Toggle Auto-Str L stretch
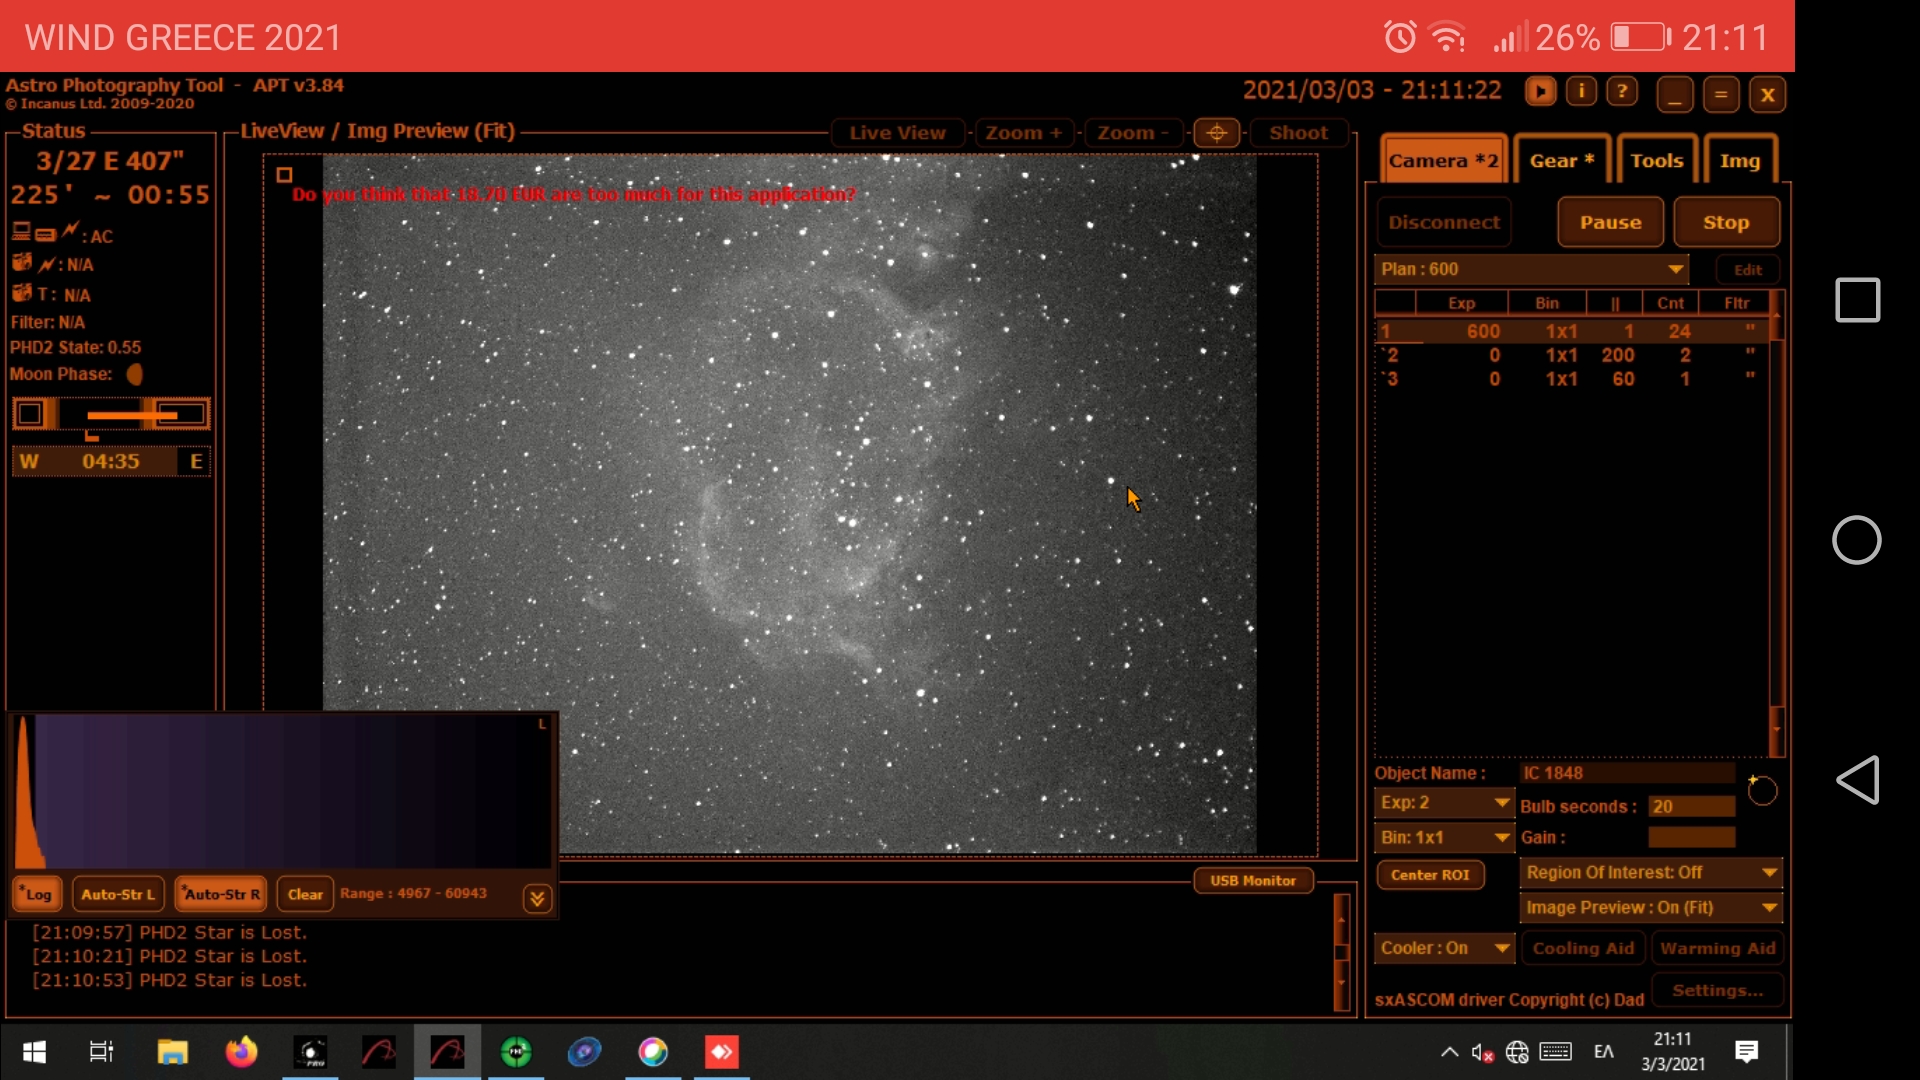Viewport: 1920px width, 1080px height. click(x=118, y=894)
